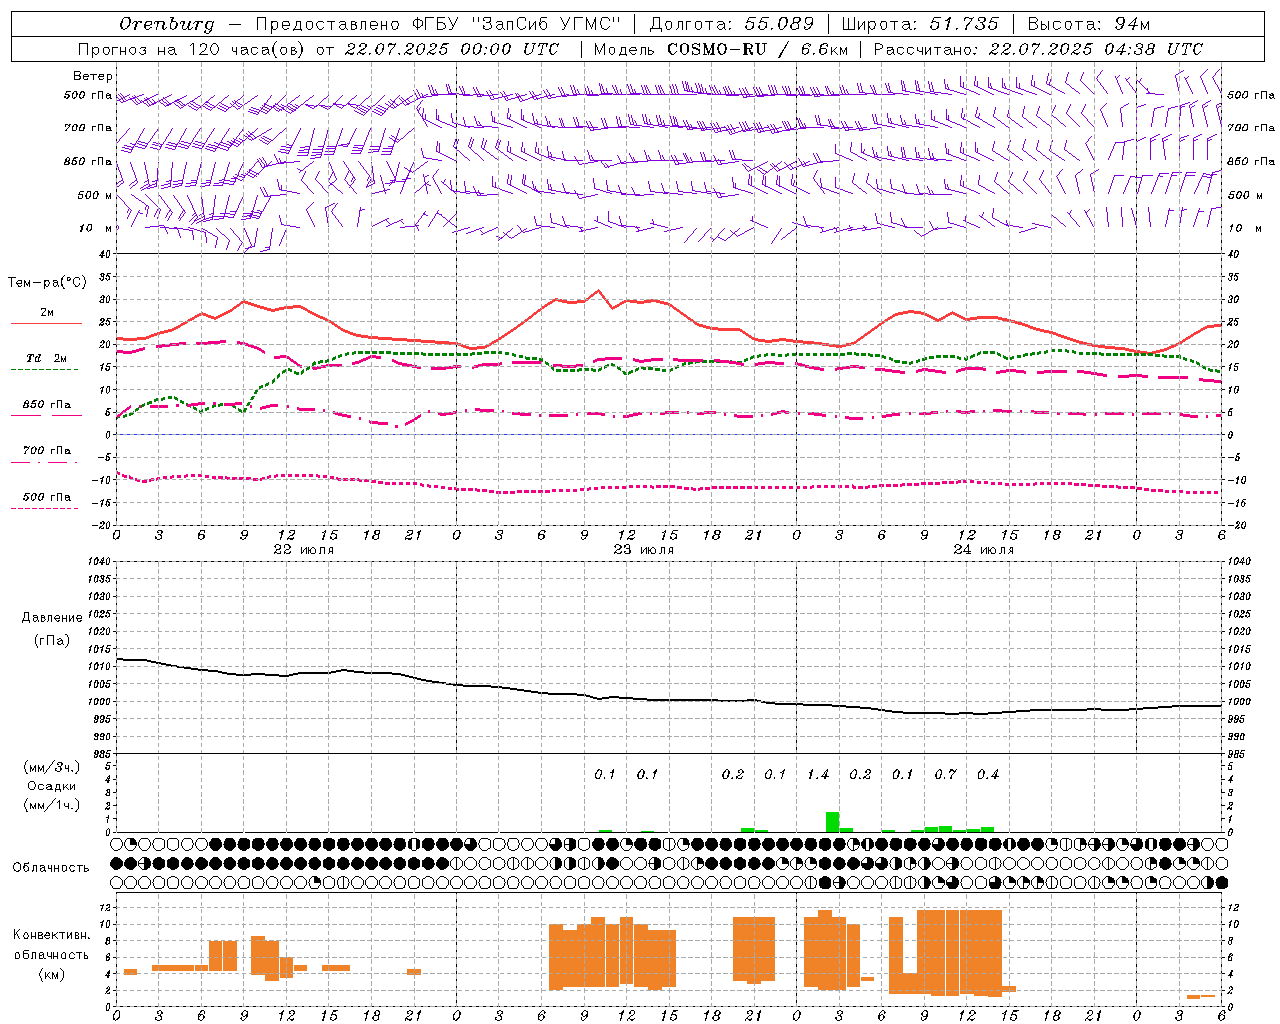Click the left '500 м' wind level label
This screenshot has height=1024, width=1280.
(96, 195)
